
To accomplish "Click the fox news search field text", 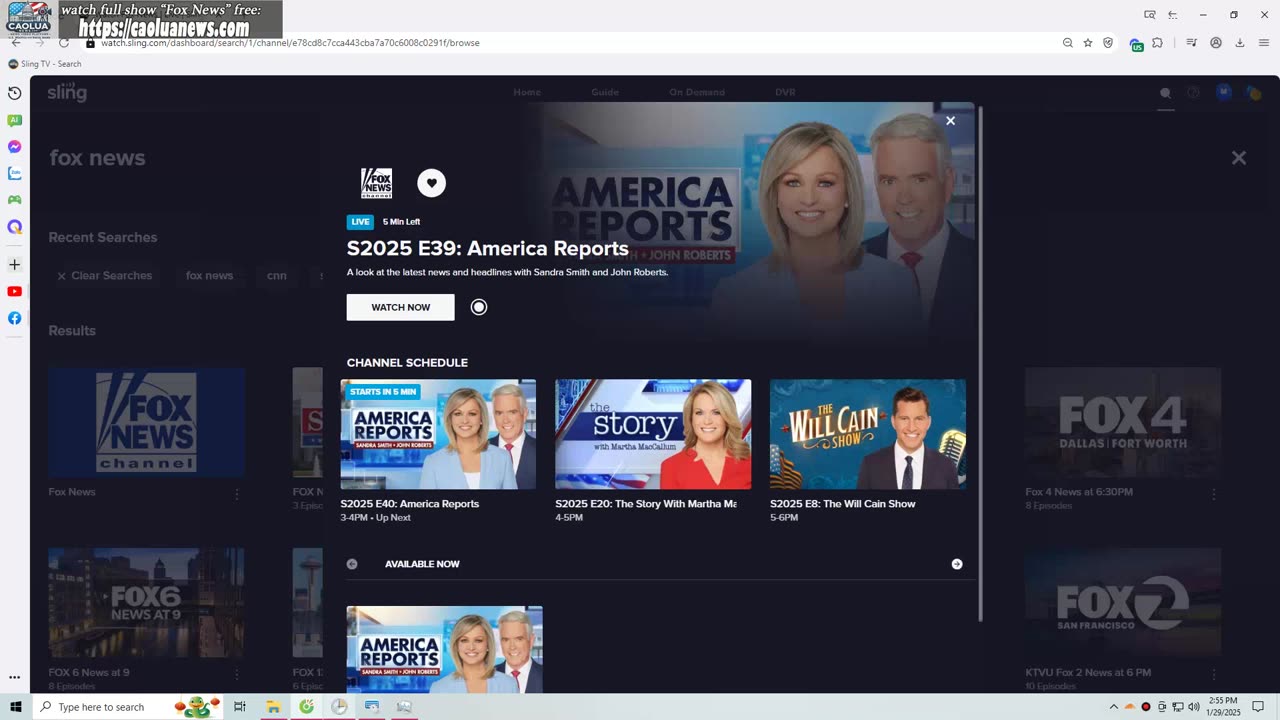I will click(97, 158).
